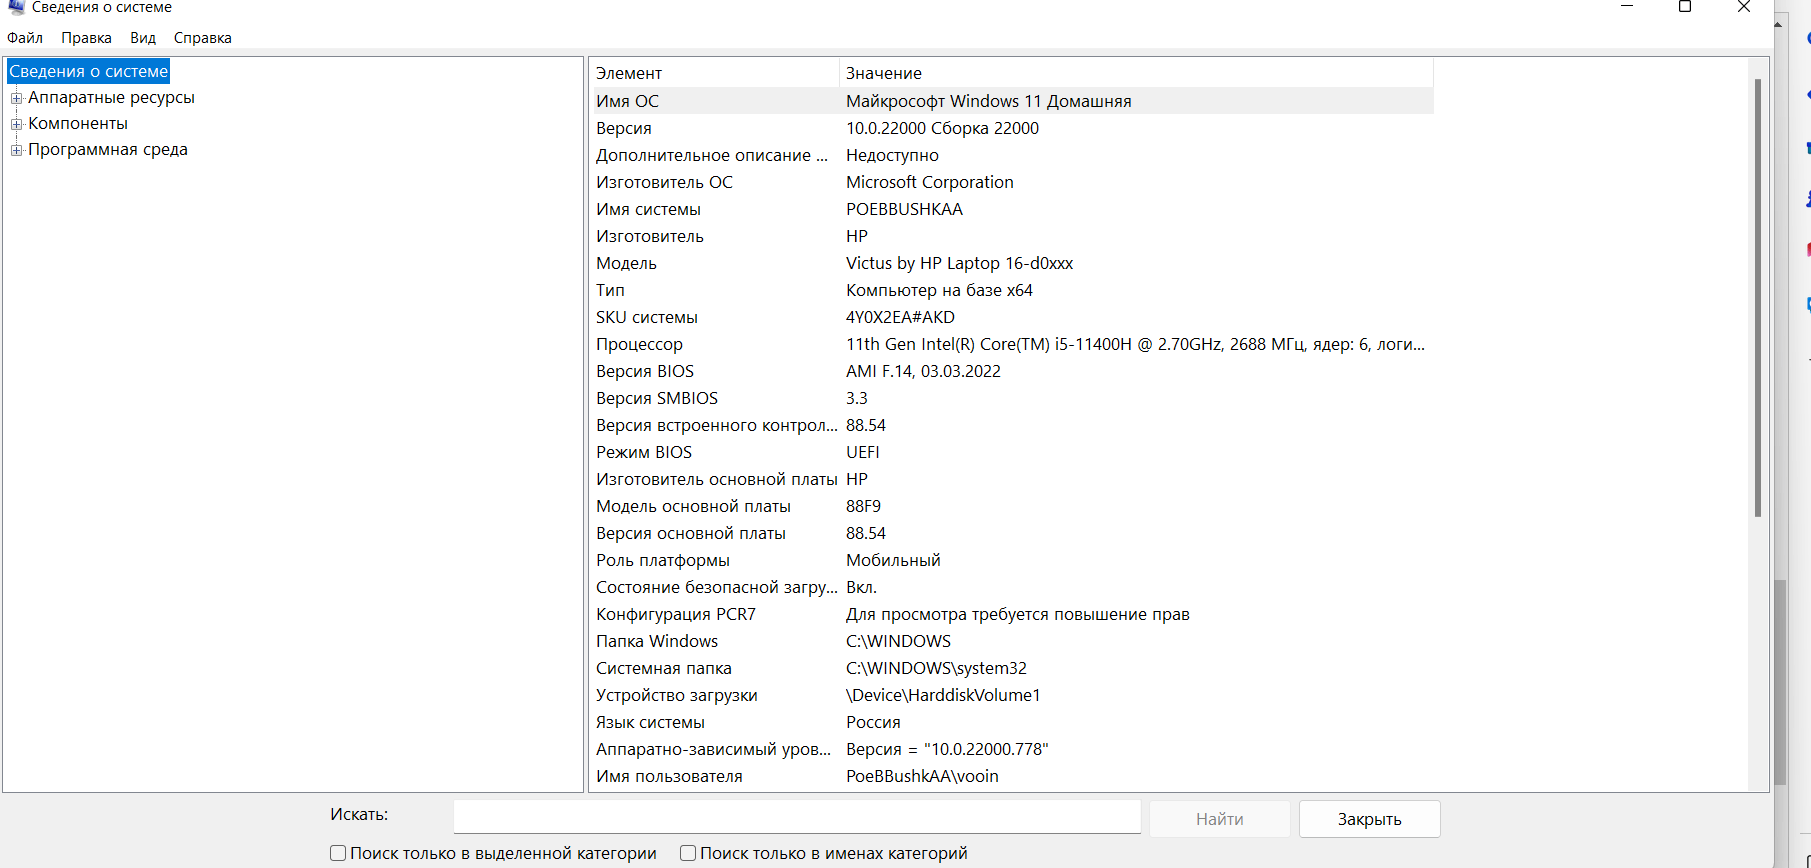Viewport: 1811px width, 868px height.
Task: Open the Вид menu
Action: [x=143, y=38]
